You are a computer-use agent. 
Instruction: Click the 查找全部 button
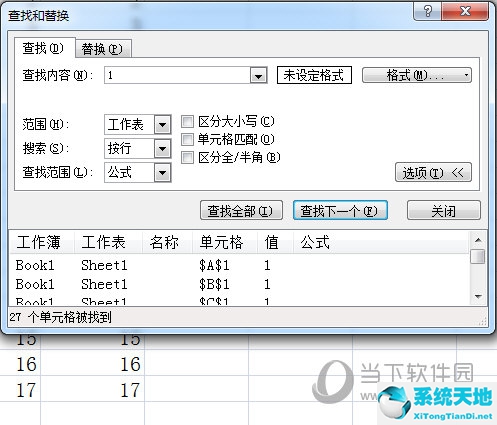(241, 210)
